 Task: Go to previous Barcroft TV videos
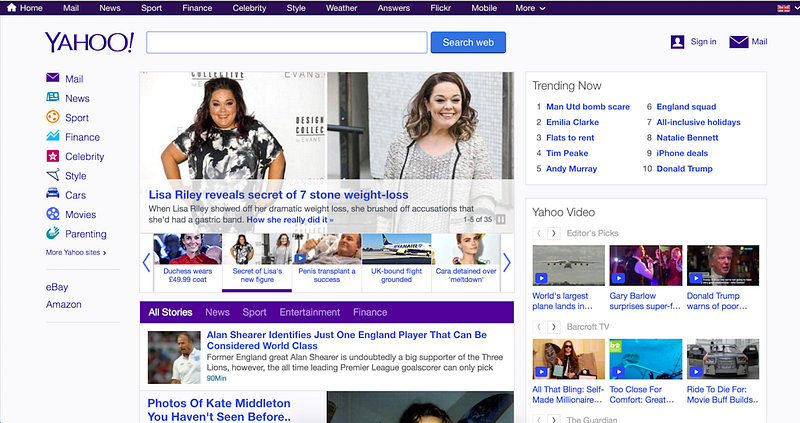(538, 327)
